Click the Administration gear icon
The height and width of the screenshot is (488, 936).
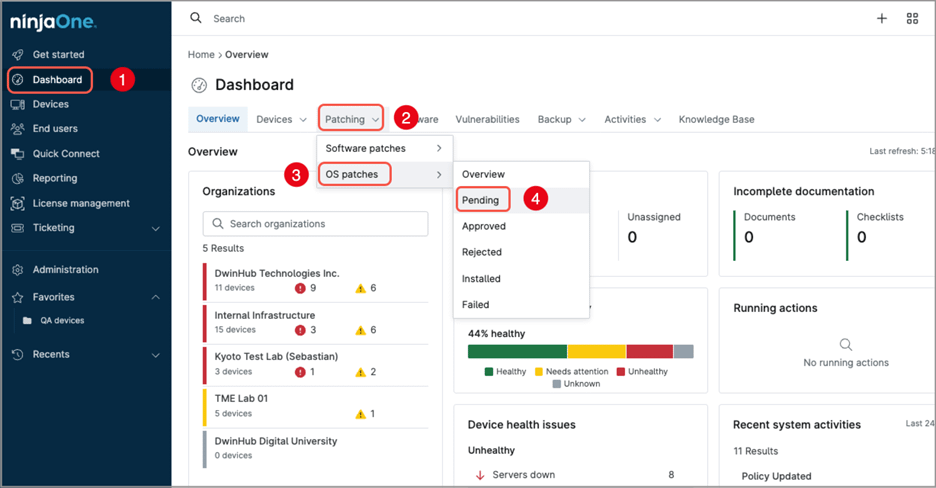tap(18, 270)
